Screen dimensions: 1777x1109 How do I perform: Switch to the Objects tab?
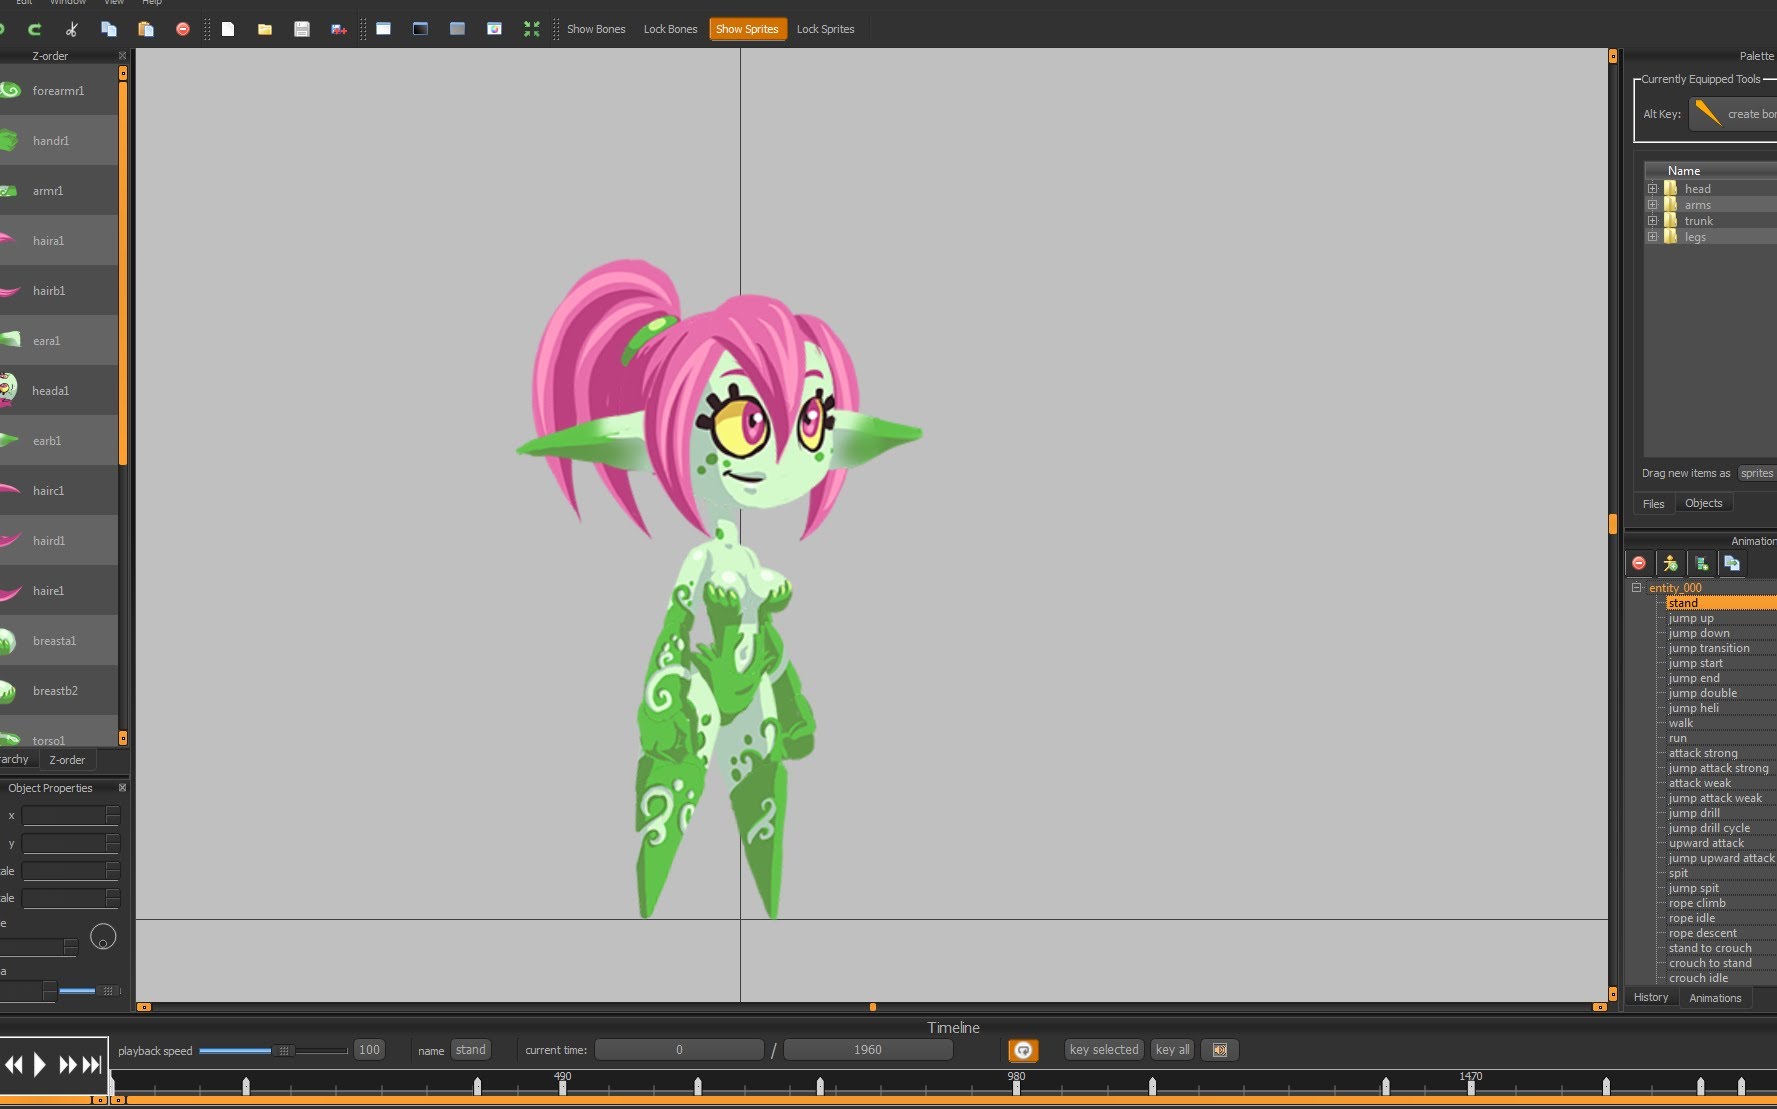1703,504
